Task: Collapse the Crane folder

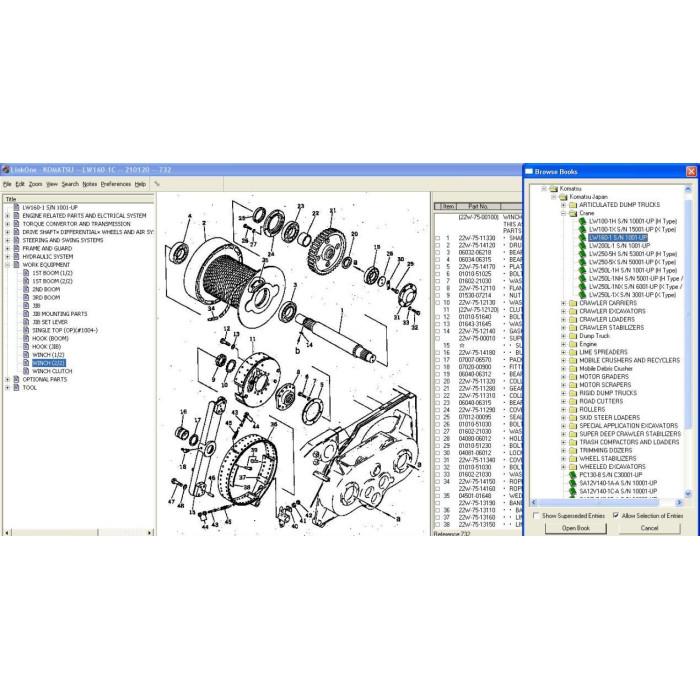Action: pos(563,213)
